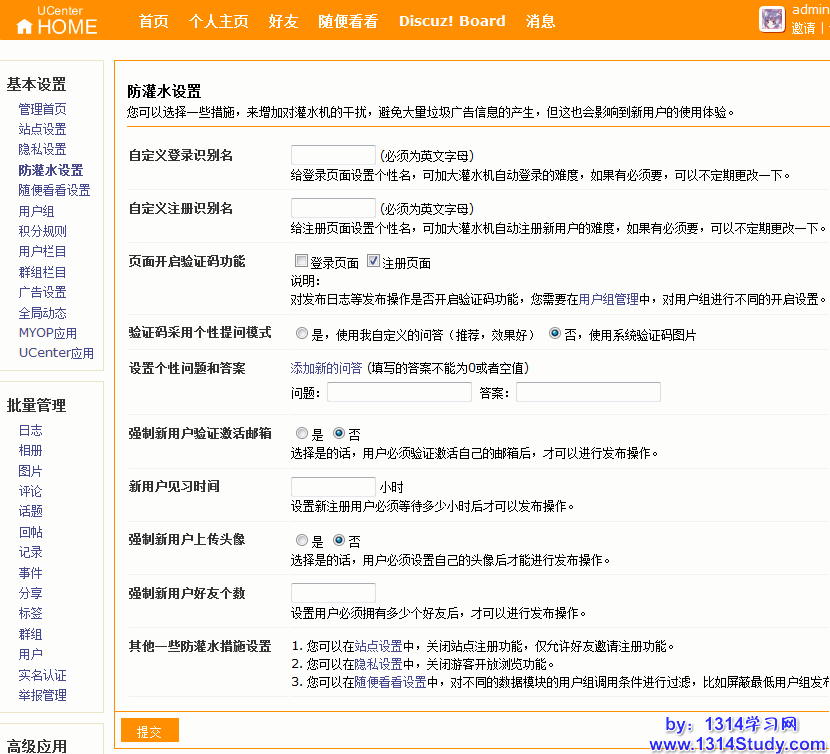
Task: Open 消息 in the top navigation
Action: [x=540, y=21]
